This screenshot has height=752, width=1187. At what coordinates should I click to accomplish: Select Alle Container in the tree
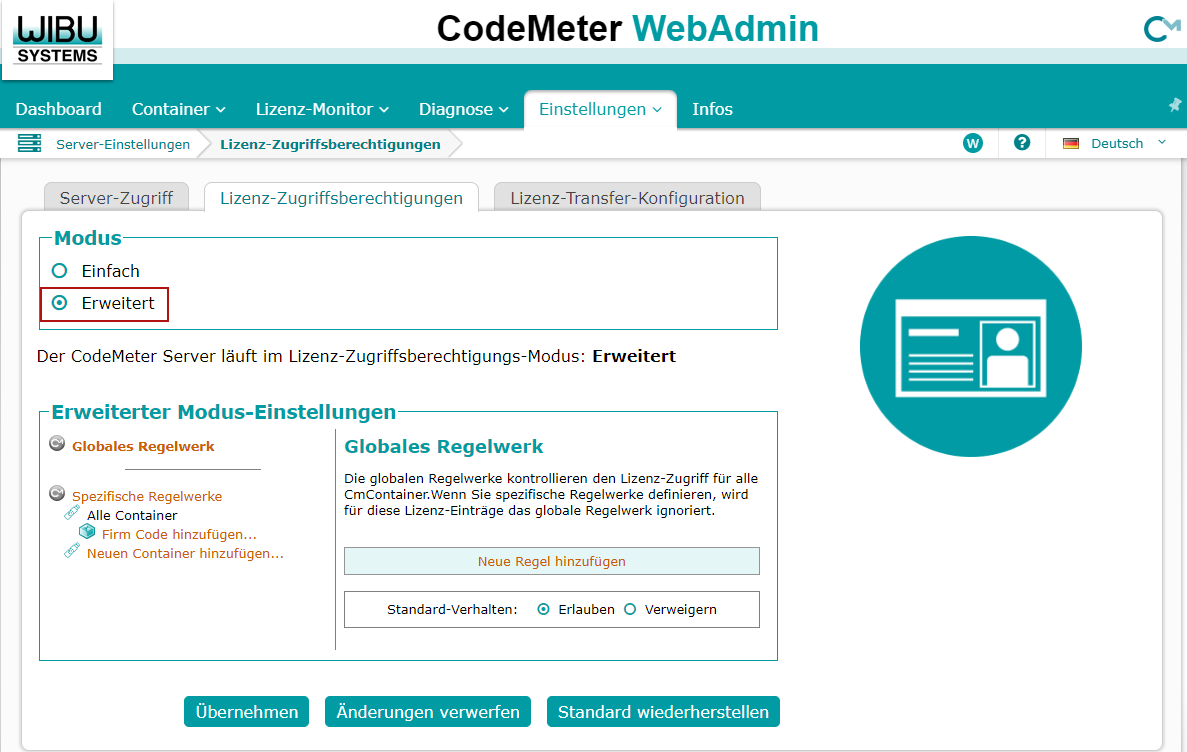coord(132,515)
